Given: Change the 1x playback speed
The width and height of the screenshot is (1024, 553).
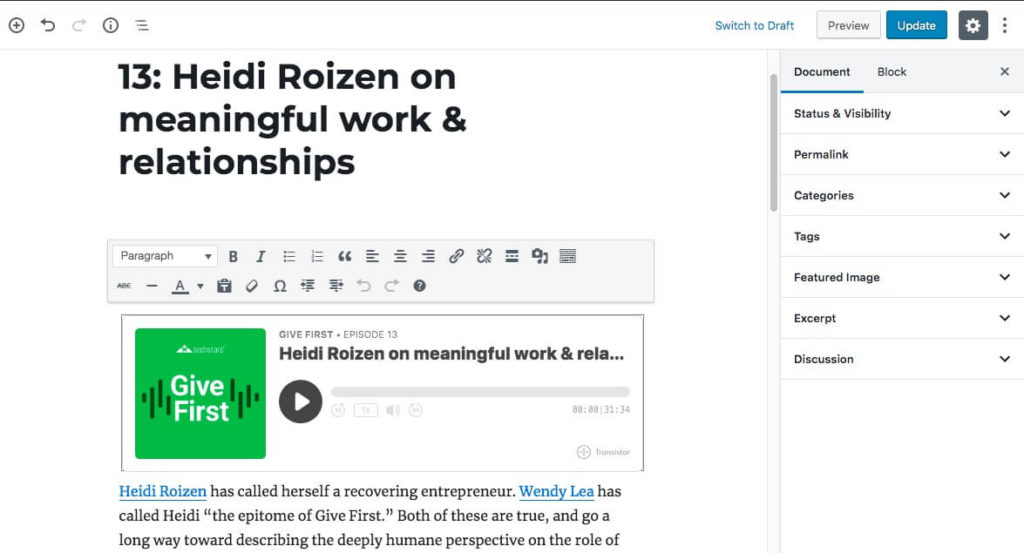Looking at the screenshot, I should pos(366,410).
